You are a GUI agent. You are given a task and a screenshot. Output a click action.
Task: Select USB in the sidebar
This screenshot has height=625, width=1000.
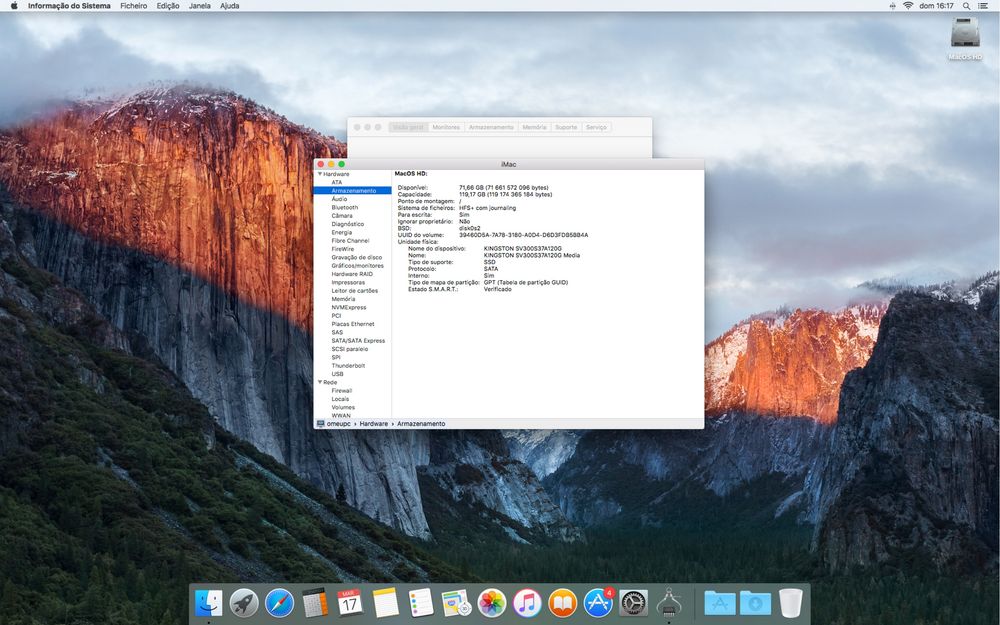(337, 374)
